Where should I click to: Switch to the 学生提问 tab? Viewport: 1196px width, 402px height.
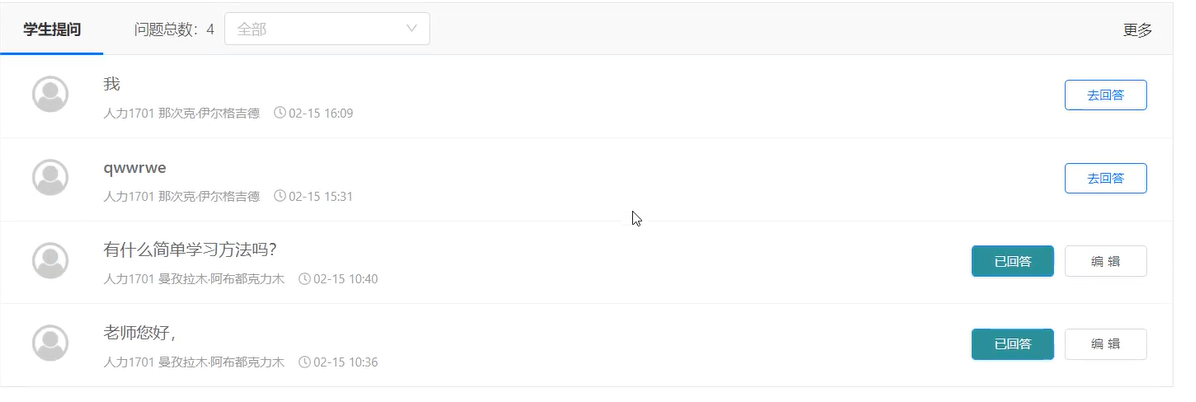[52, 30]
